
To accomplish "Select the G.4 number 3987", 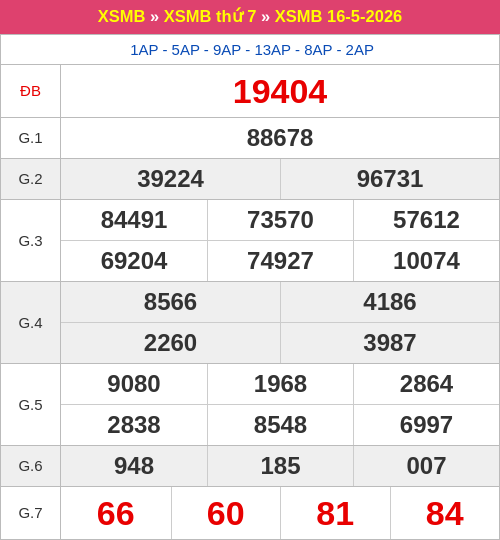I will point(390,343).
